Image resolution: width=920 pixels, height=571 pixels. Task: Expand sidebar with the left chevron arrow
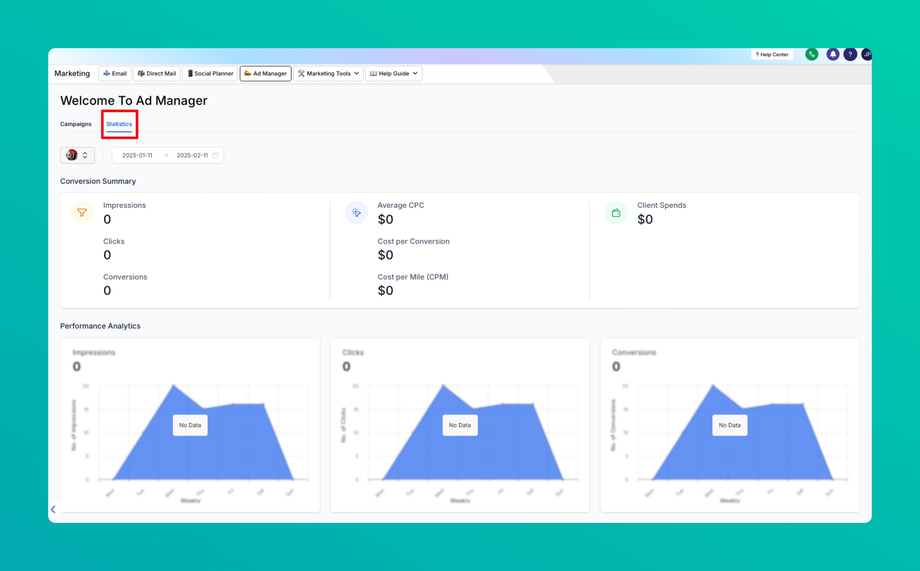click(53, 509)
